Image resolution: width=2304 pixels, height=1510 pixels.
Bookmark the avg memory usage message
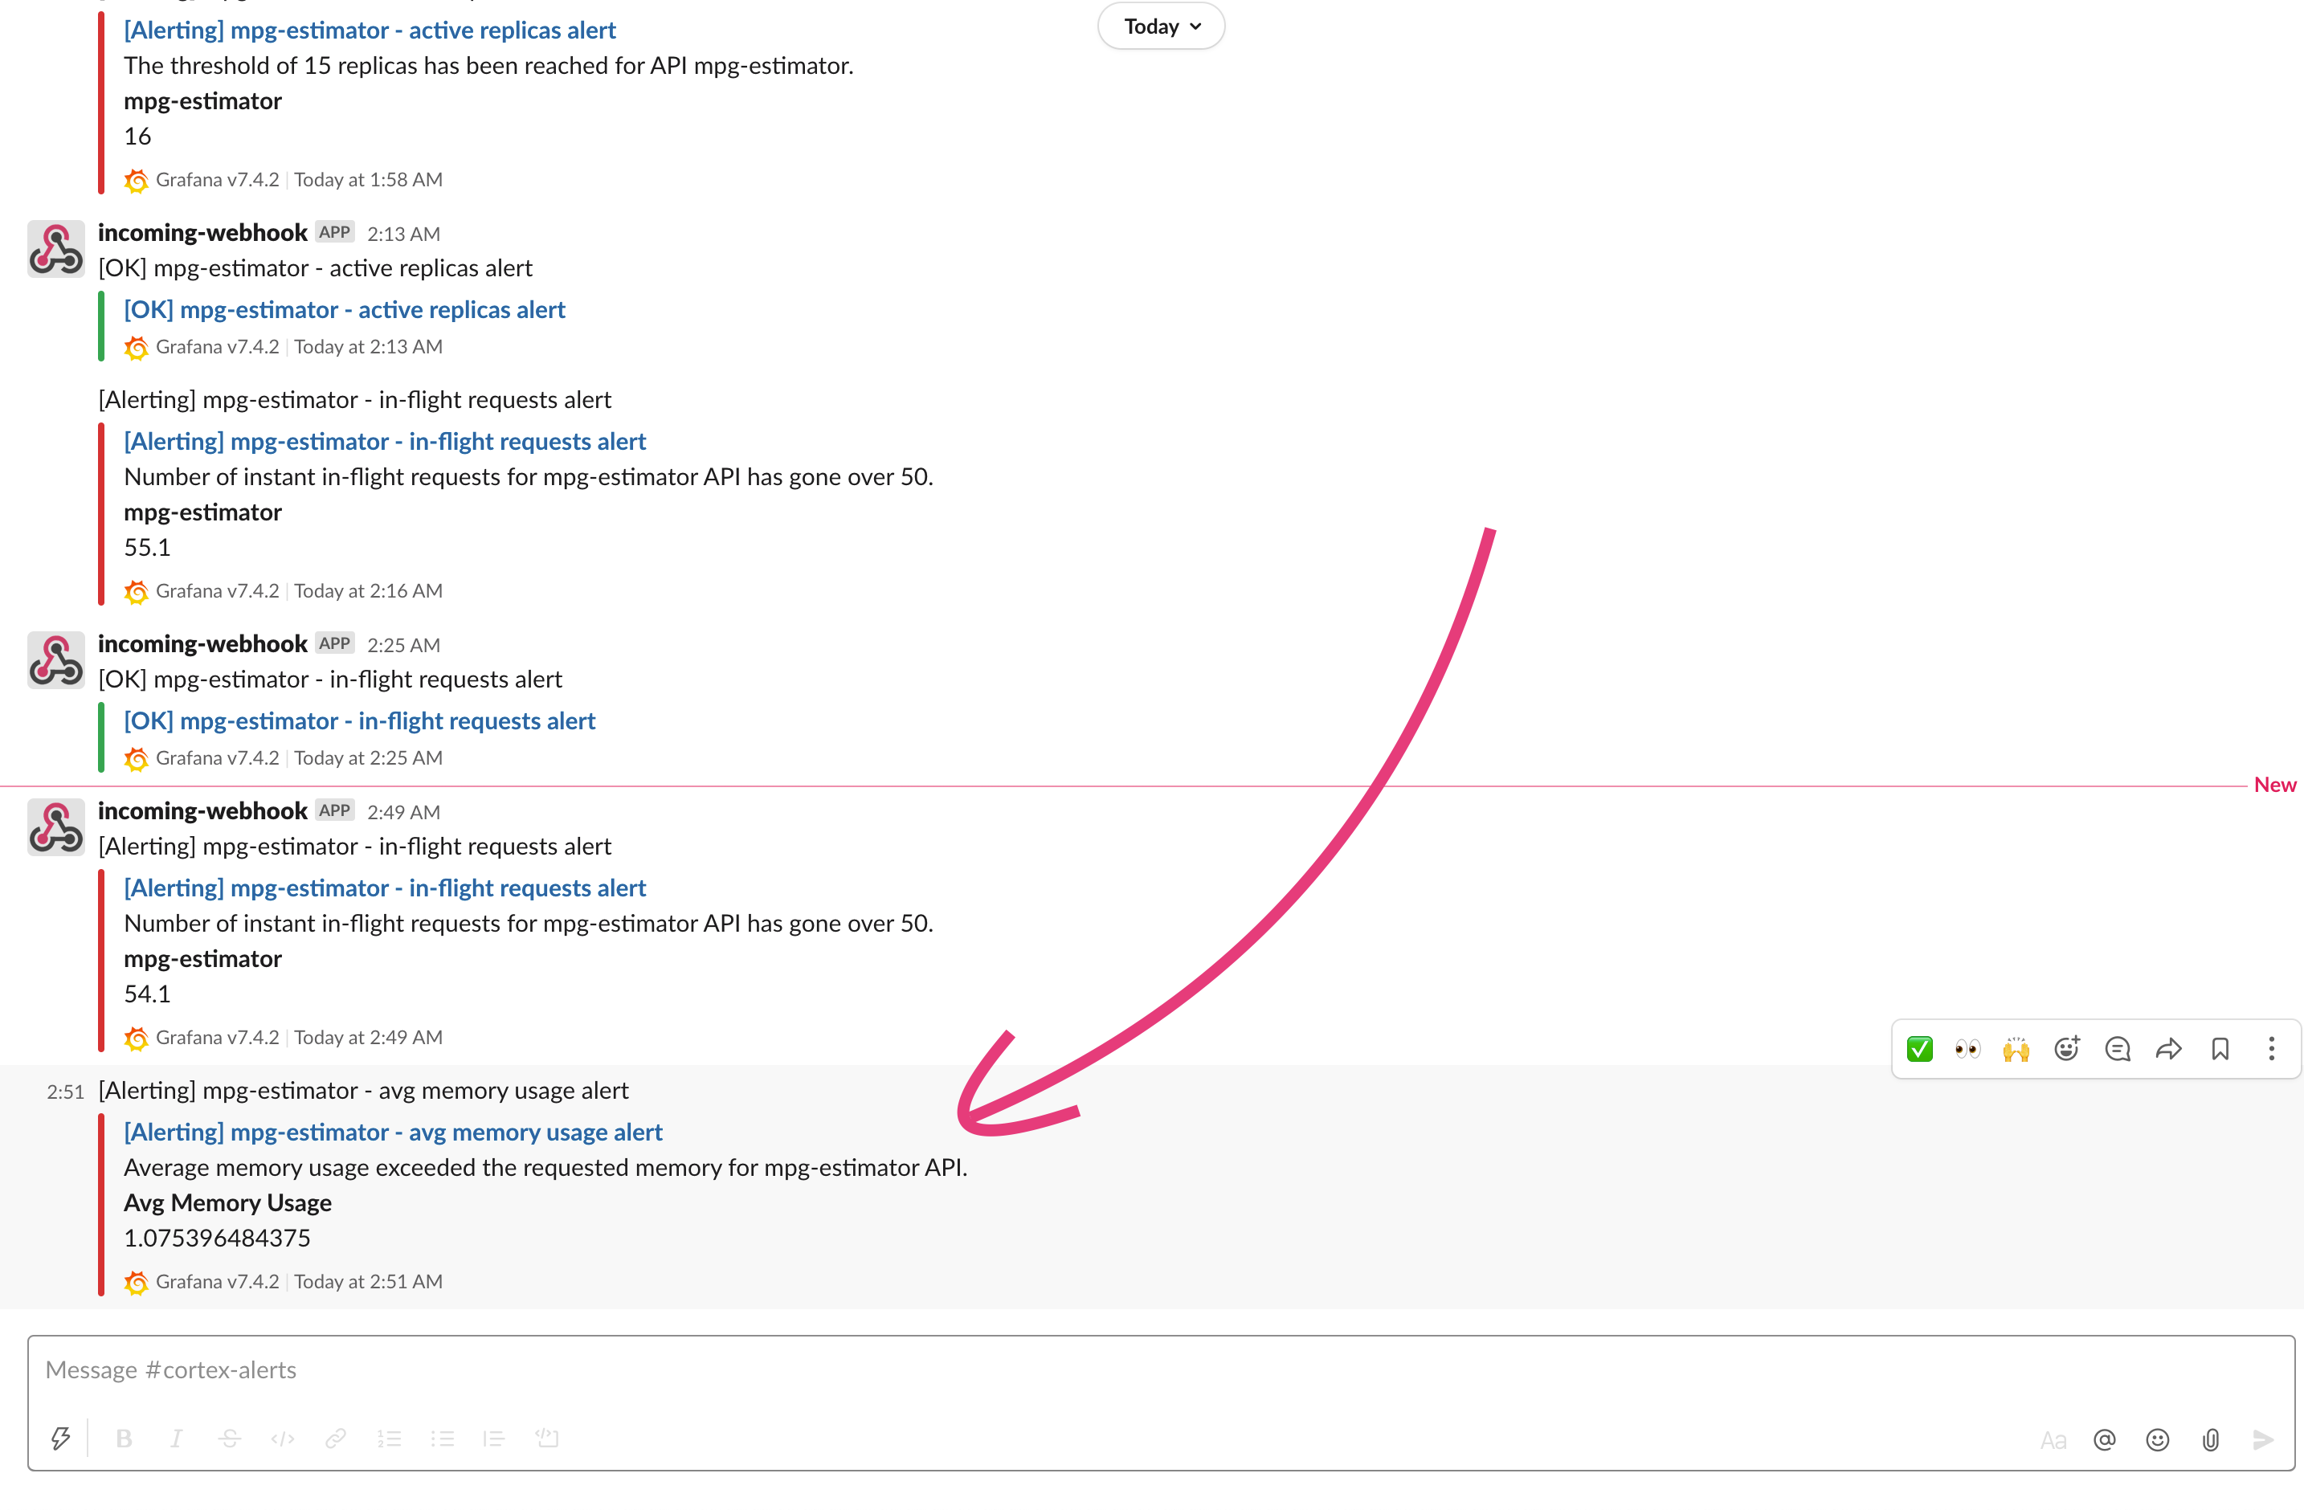2220,1049
